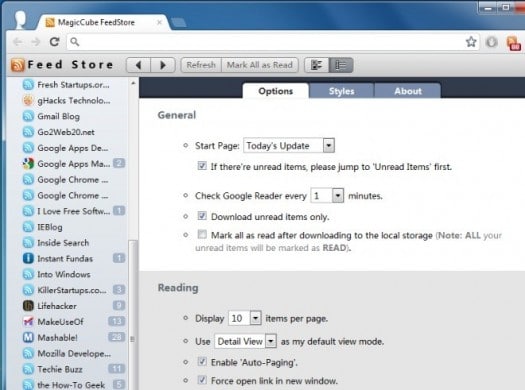Image resolution: width=525 pixels, height=390 pixels.
Task: Toggle jump to 'Unread Items' first checkbox
Action: point(202,166)
